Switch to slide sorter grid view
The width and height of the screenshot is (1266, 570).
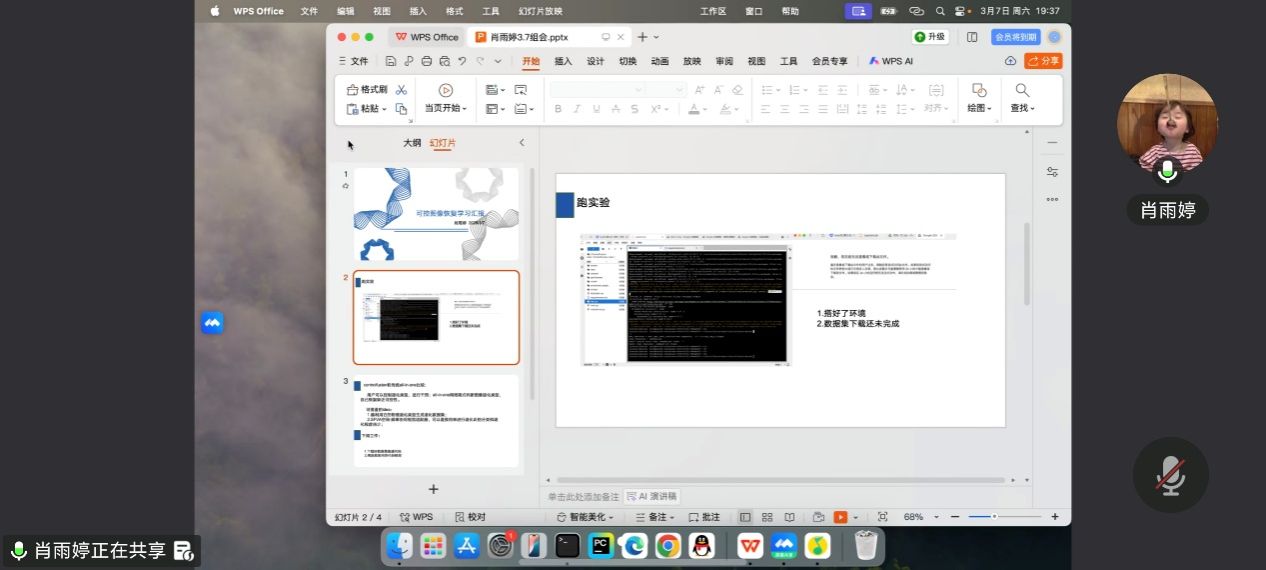pyautogui.click(x=767, y=517)
